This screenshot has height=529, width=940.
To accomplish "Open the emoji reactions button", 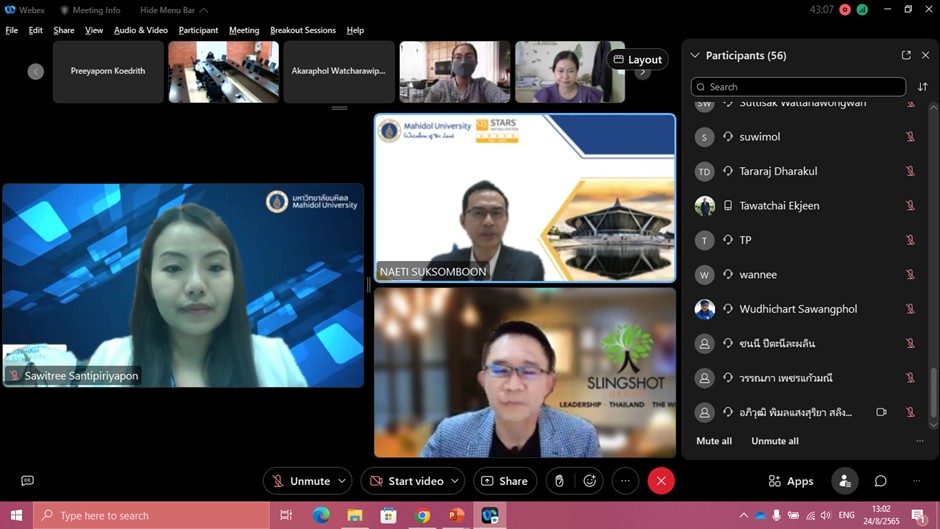I will click(x=590, y=481).
